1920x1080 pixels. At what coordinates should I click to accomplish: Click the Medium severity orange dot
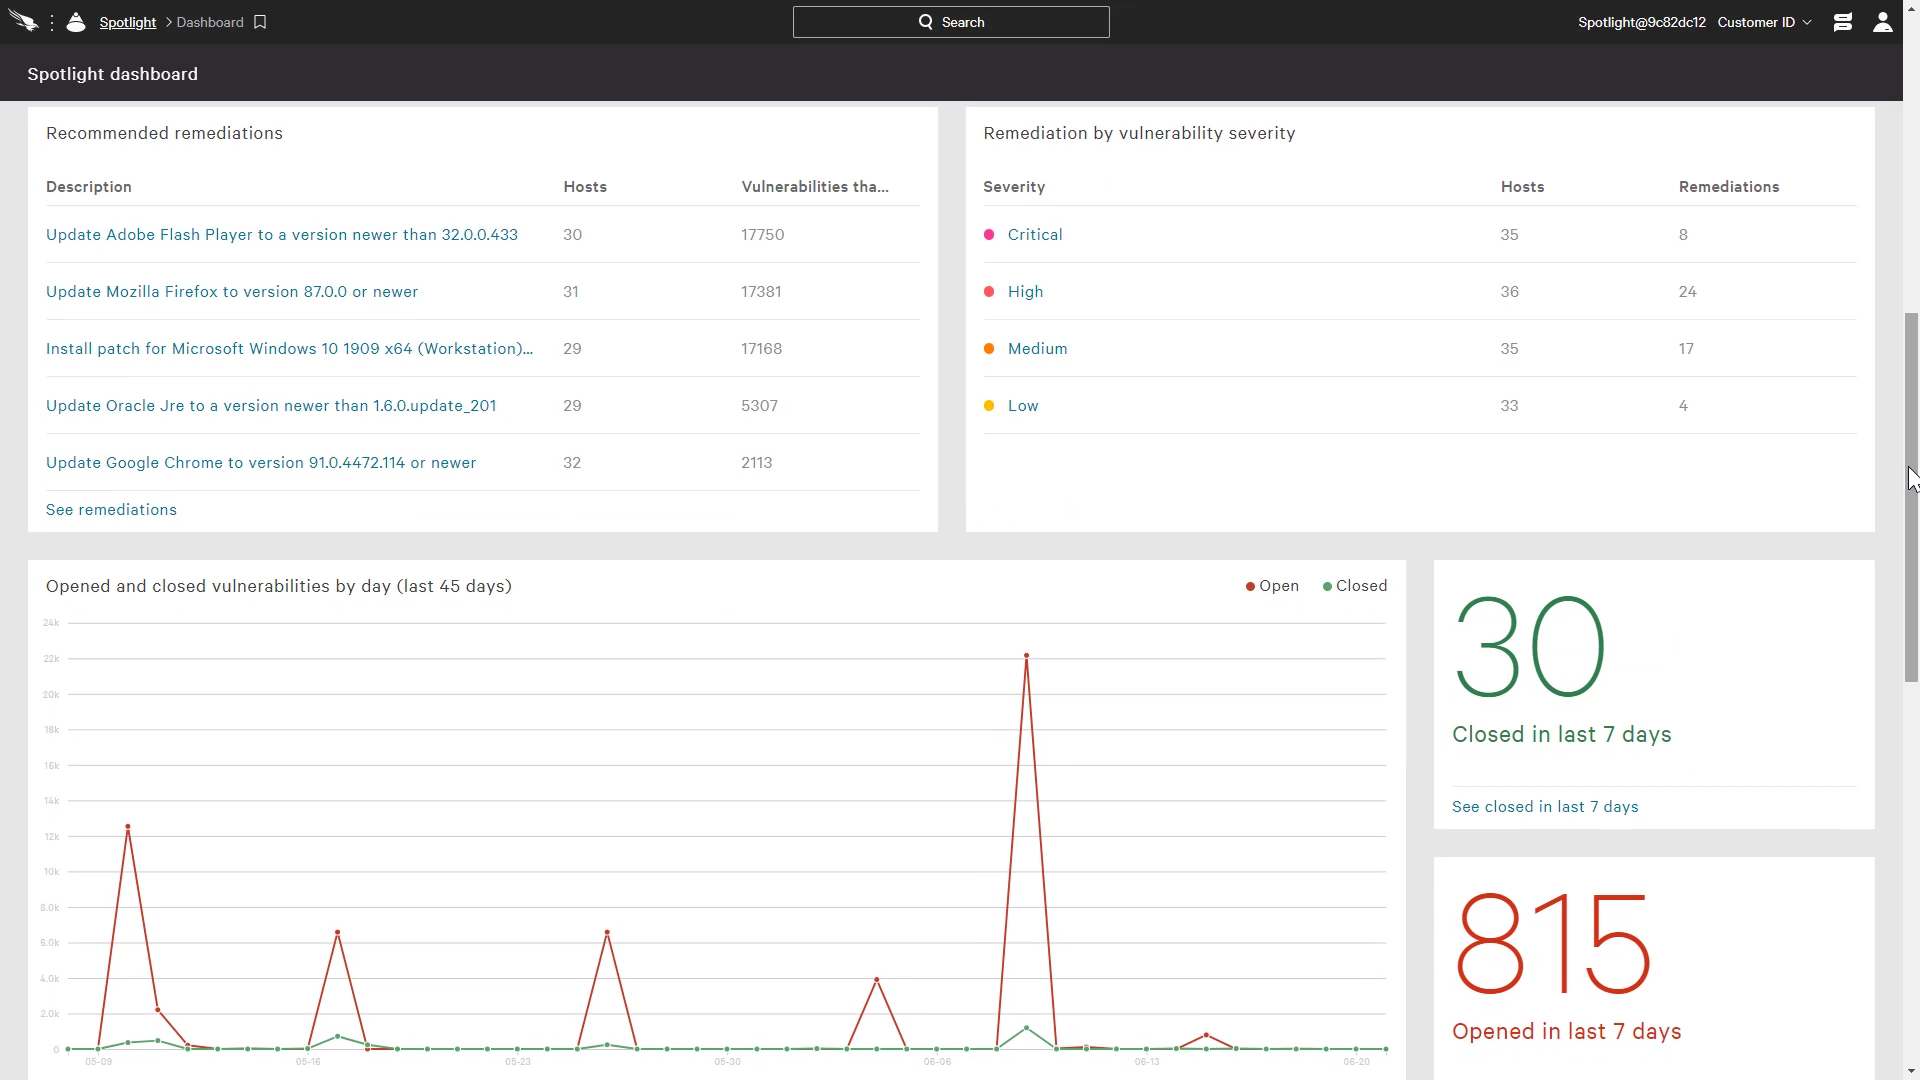pyautogui.click(x=989, y=349)
